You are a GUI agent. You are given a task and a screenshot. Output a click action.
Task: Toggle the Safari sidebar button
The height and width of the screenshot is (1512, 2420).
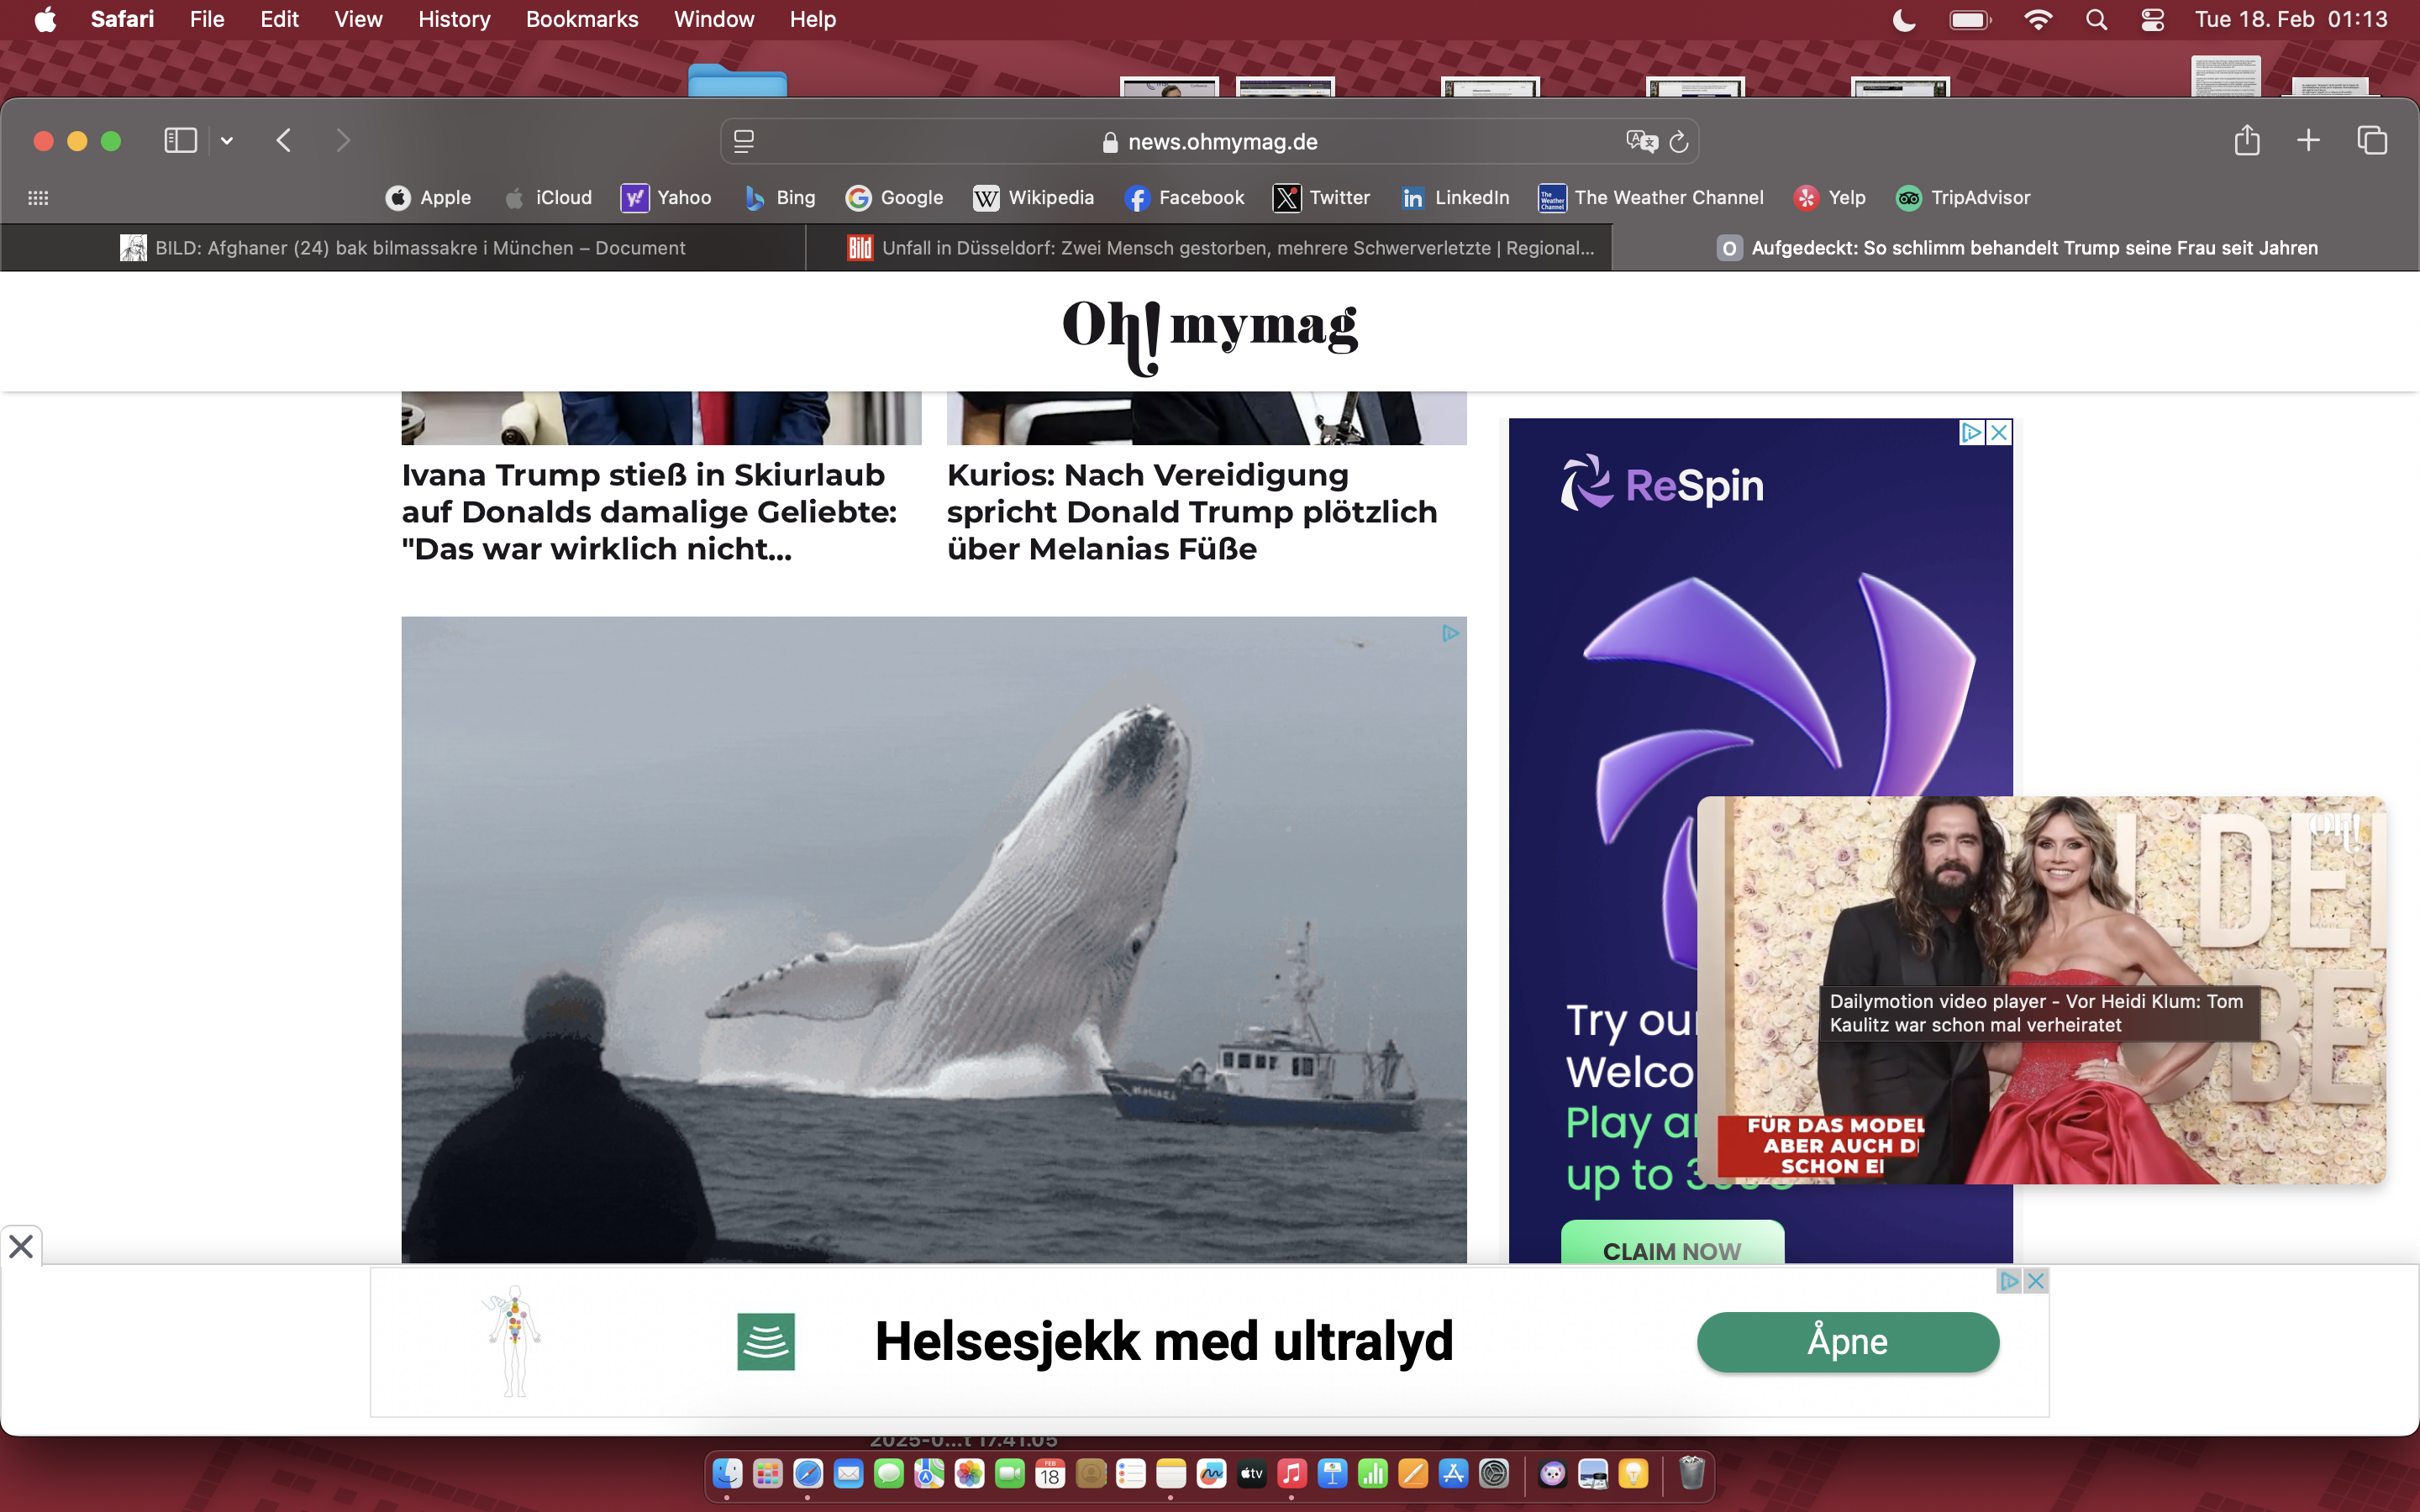180,141
